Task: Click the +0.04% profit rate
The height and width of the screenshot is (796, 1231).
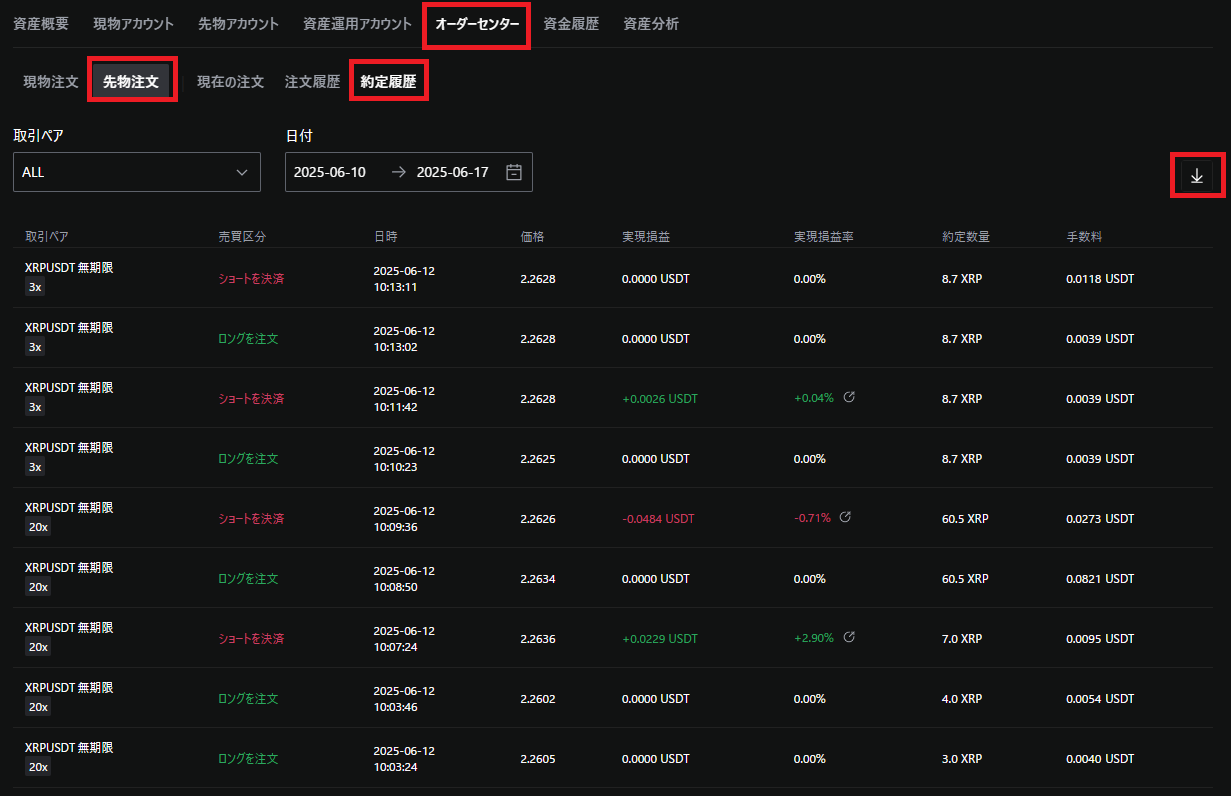Action: 814,399
